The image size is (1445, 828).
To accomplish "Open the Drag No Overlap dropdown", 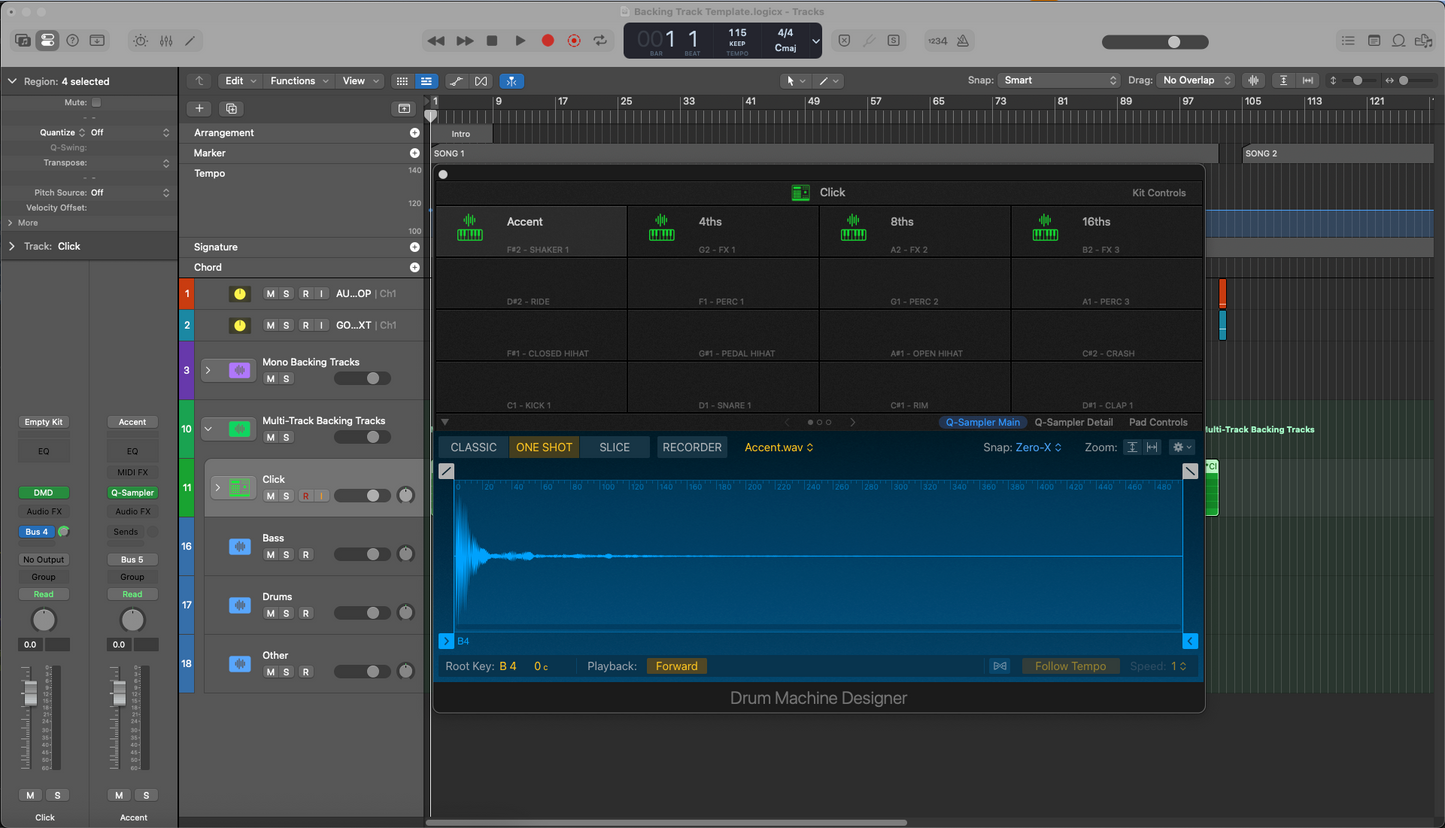I will tap(1196, 80).
